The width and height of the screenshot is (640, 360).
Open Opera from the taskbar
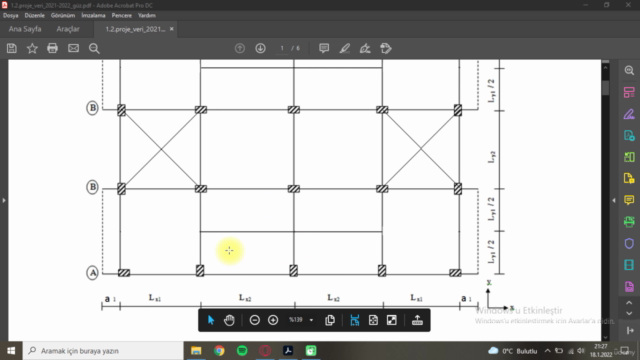pos(265,351)
